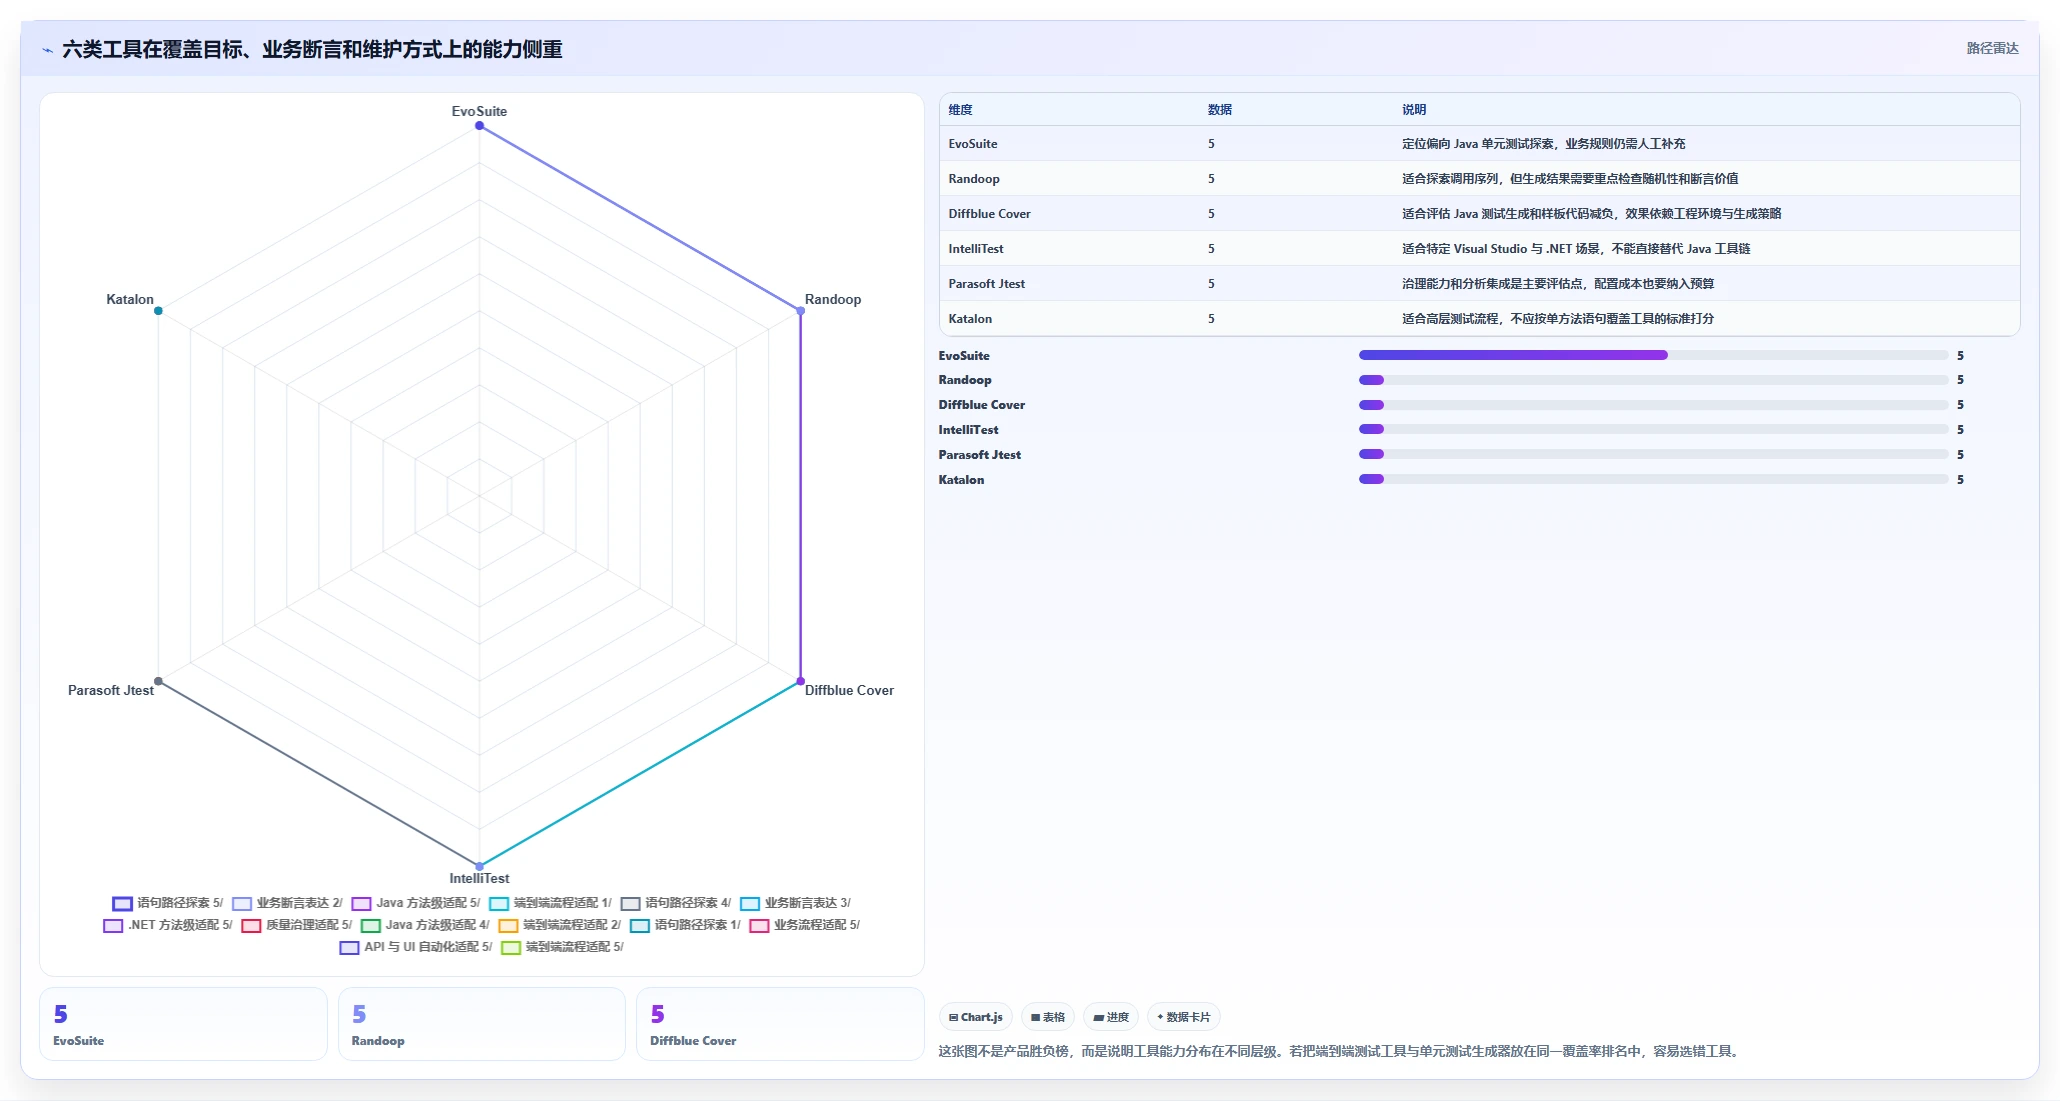Click the Diffblue Cover progress bar
2060x1101 pixels.
tap(1653, 405)
